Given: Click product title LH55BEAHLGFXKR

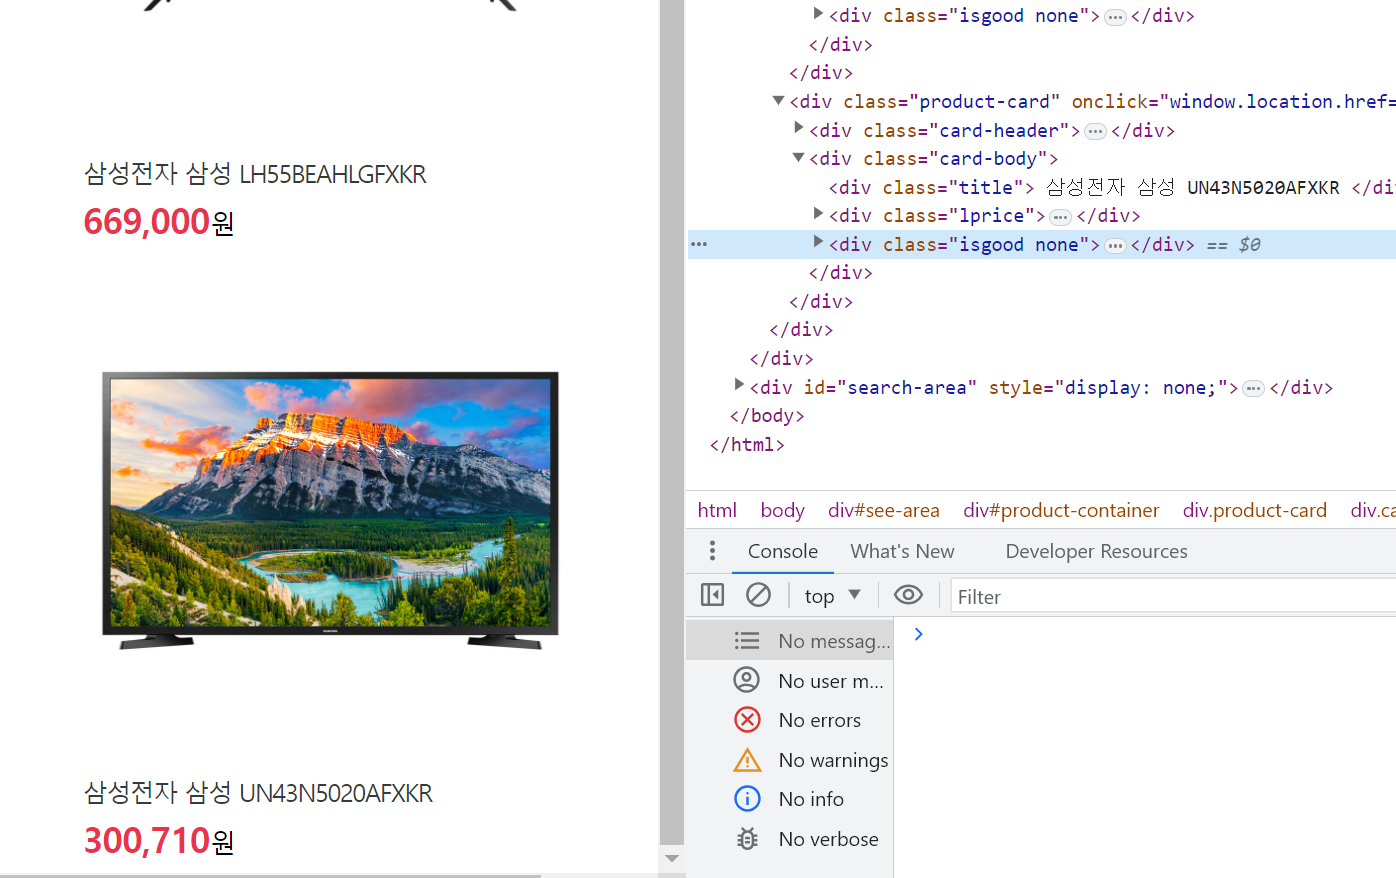Looking at the screenshot, I should (255, 174).
